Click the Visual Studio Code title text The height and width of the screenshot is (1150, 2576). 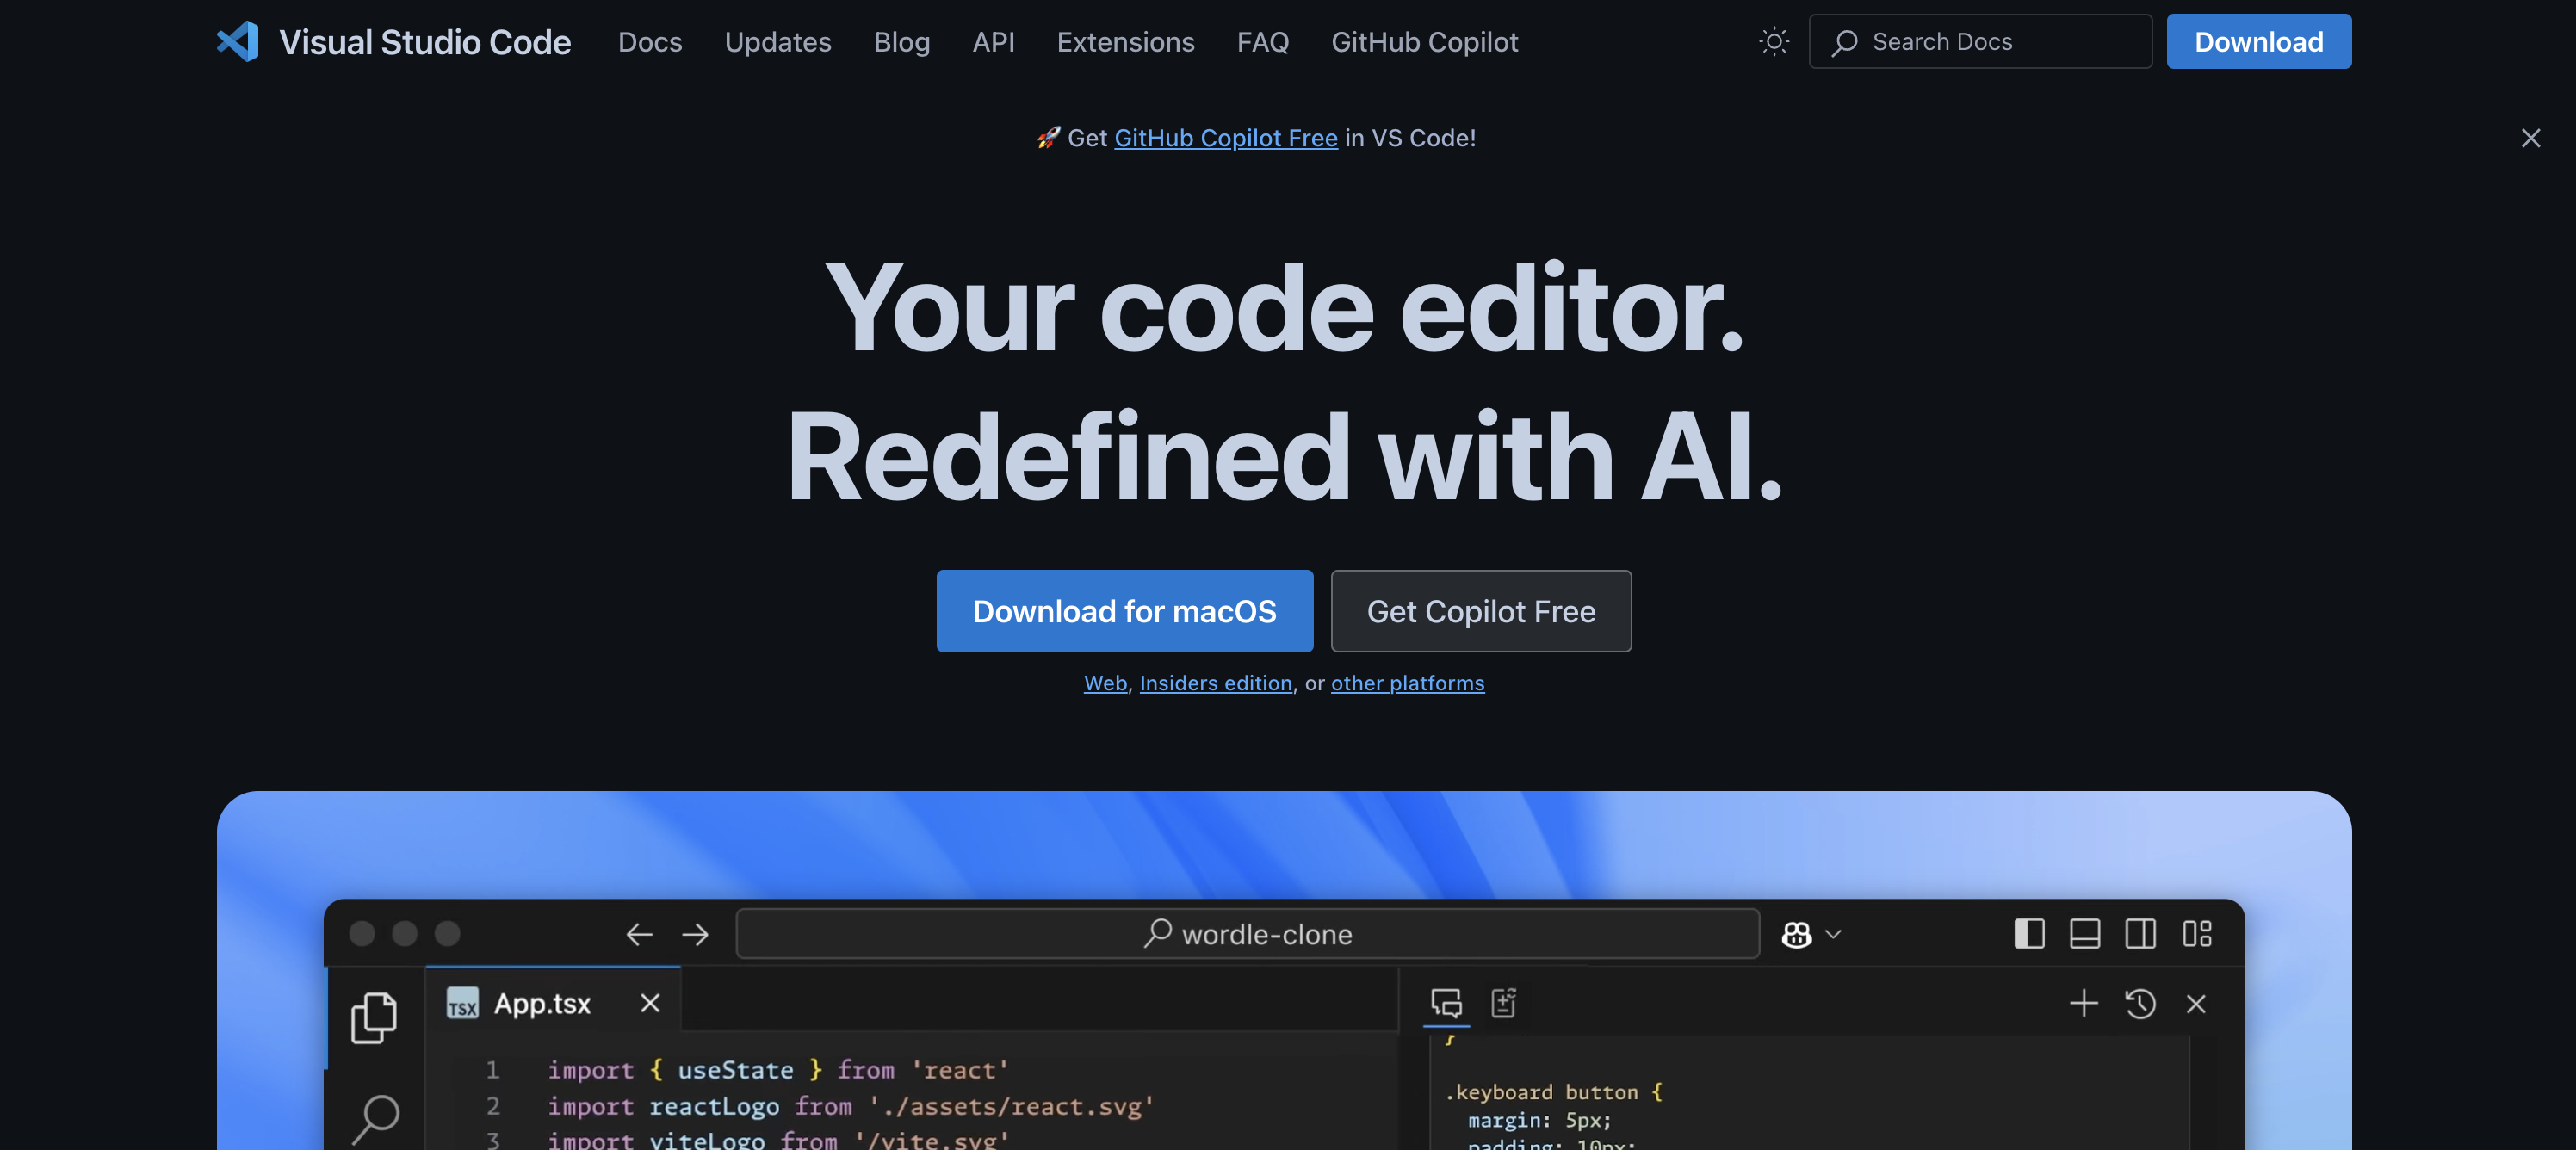click(425, 42)
